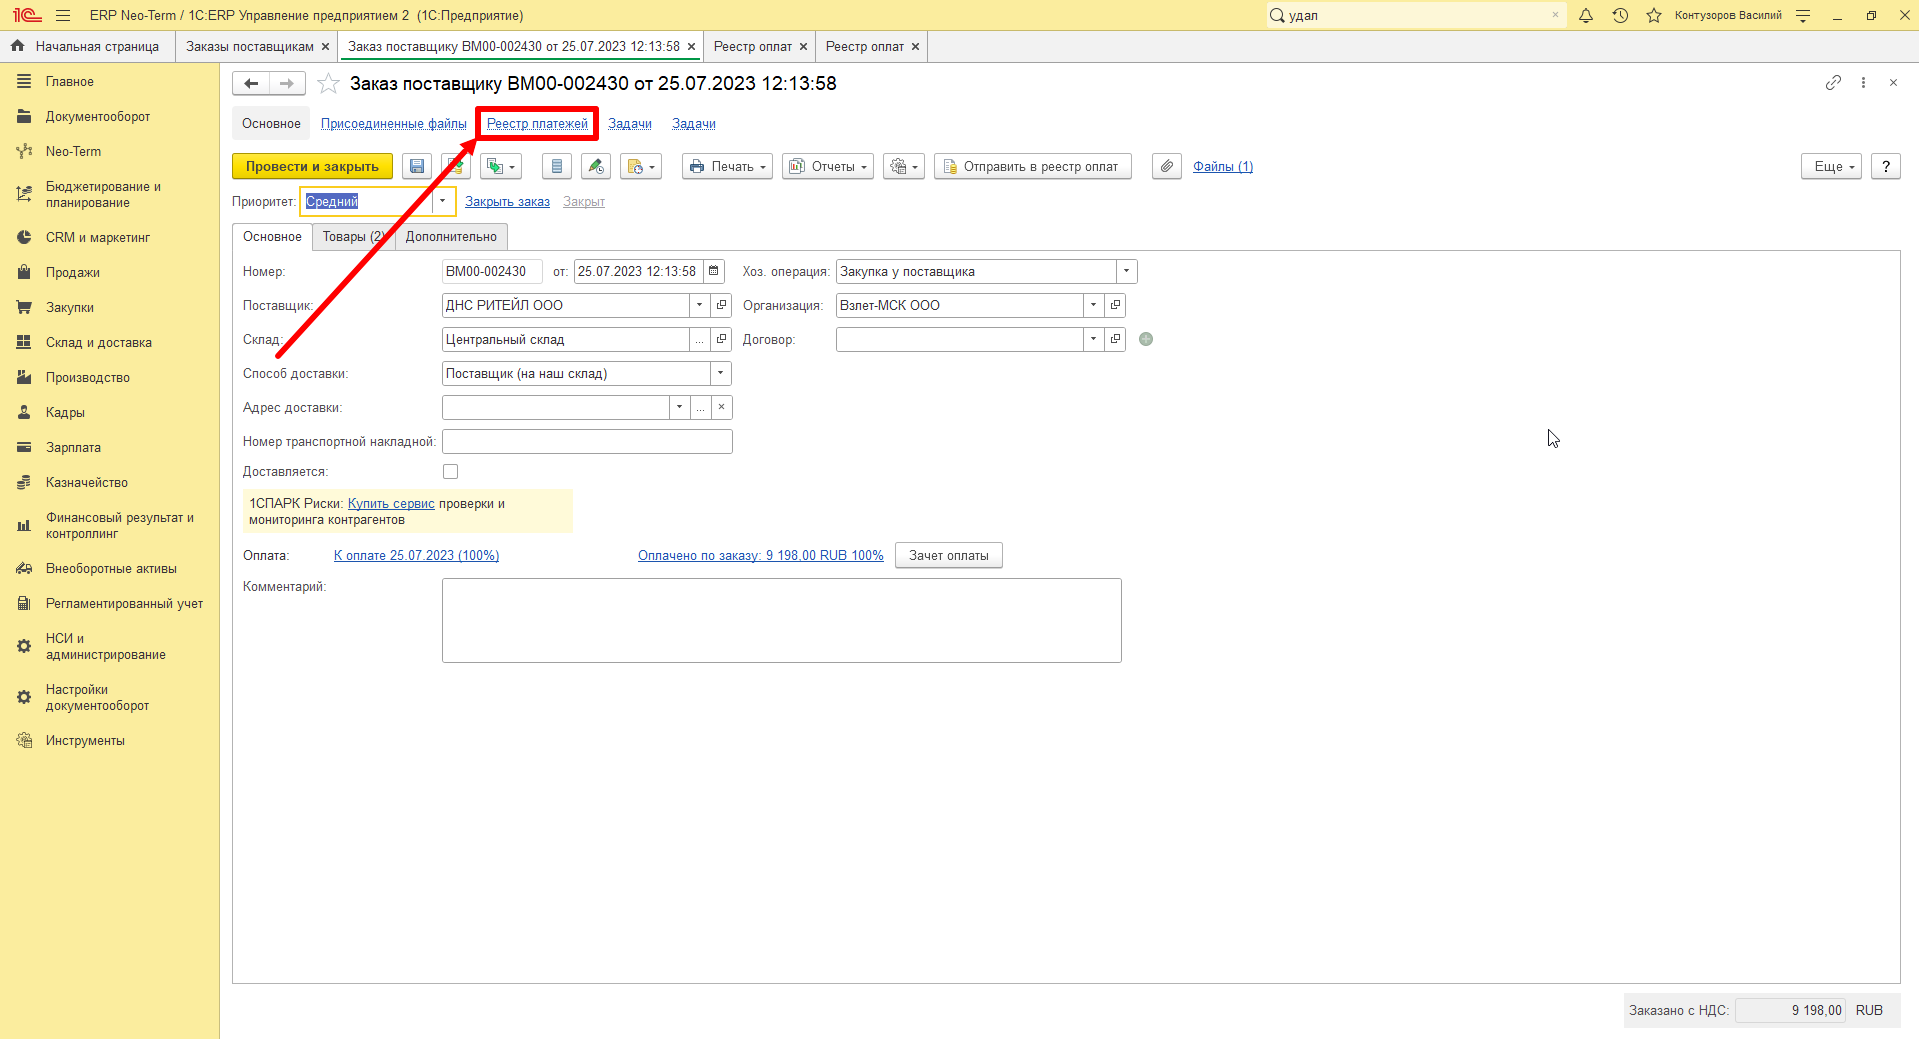1919x1039 pixels.
Task: Go back with the left arrow button
Action: click(x=251, y=84)
